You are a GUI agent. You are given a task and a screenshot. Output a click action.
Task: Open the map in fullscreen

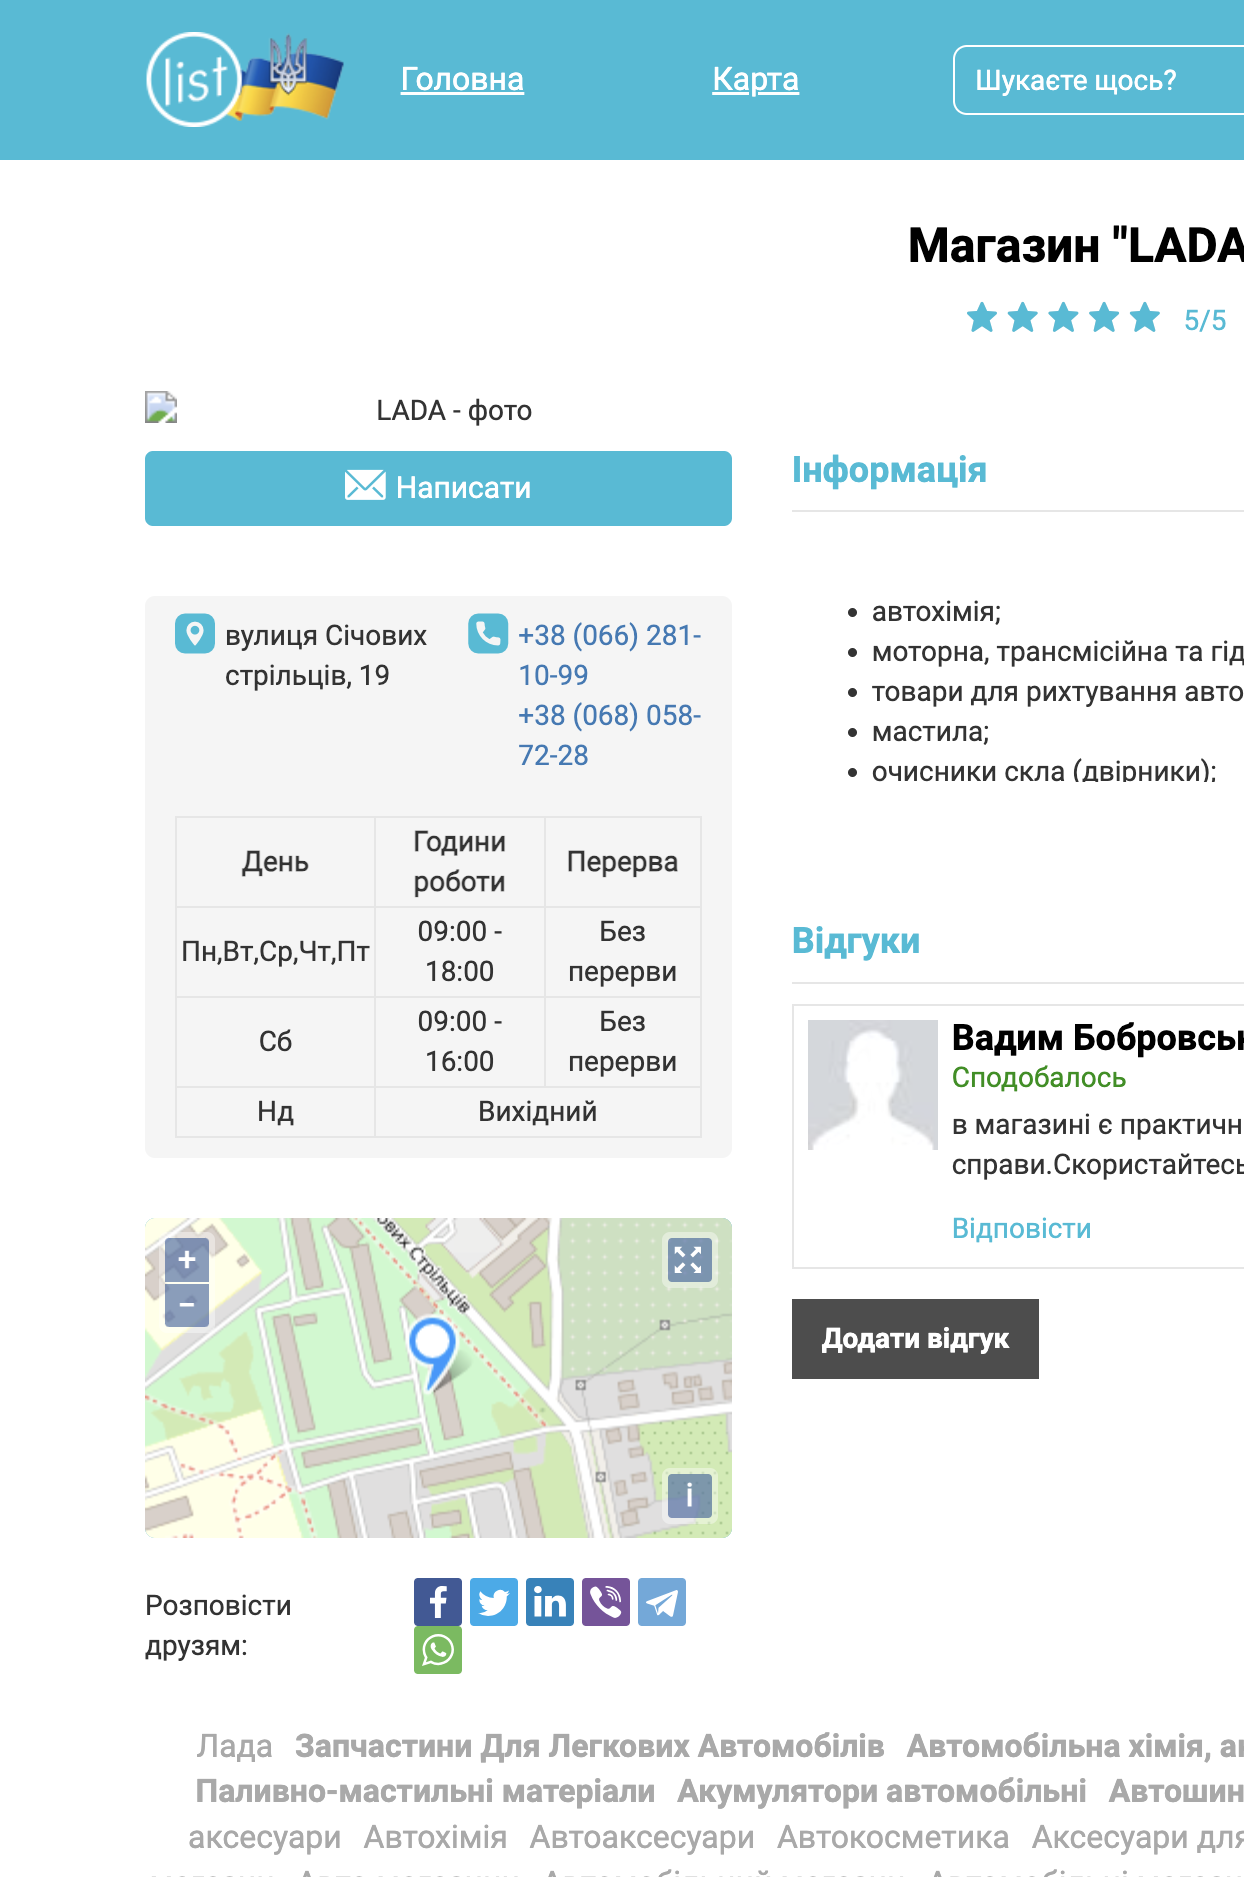click(690, 1260)
